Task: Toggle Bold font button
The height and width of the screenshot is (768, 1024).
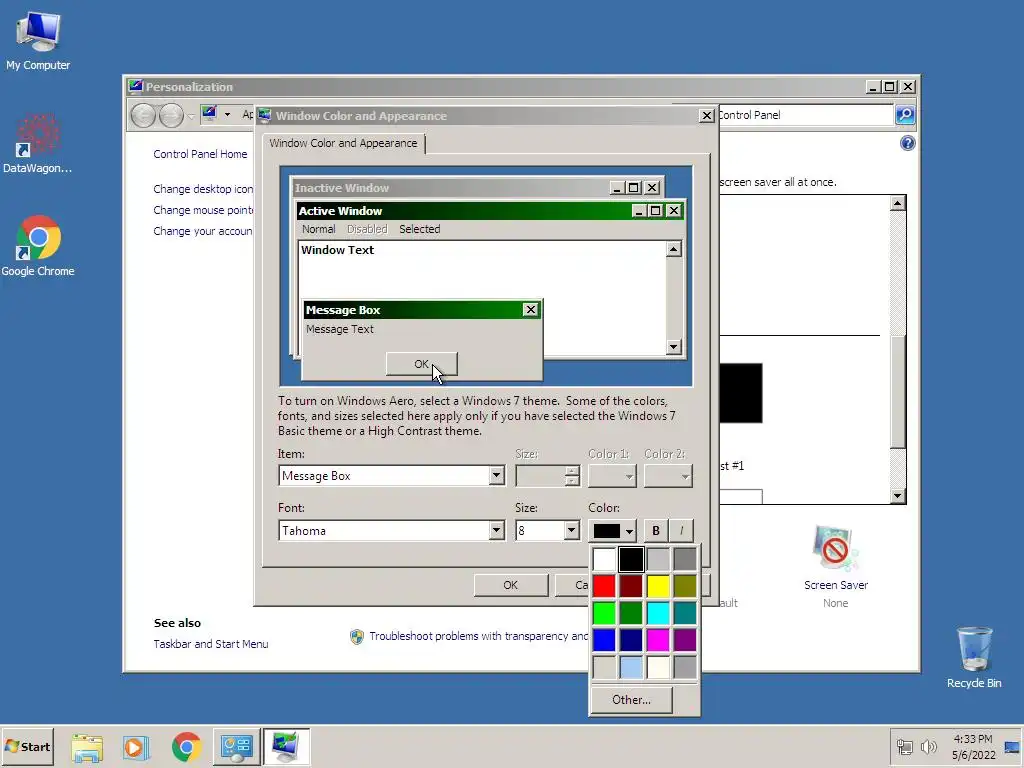Action: tap(656, 531)
